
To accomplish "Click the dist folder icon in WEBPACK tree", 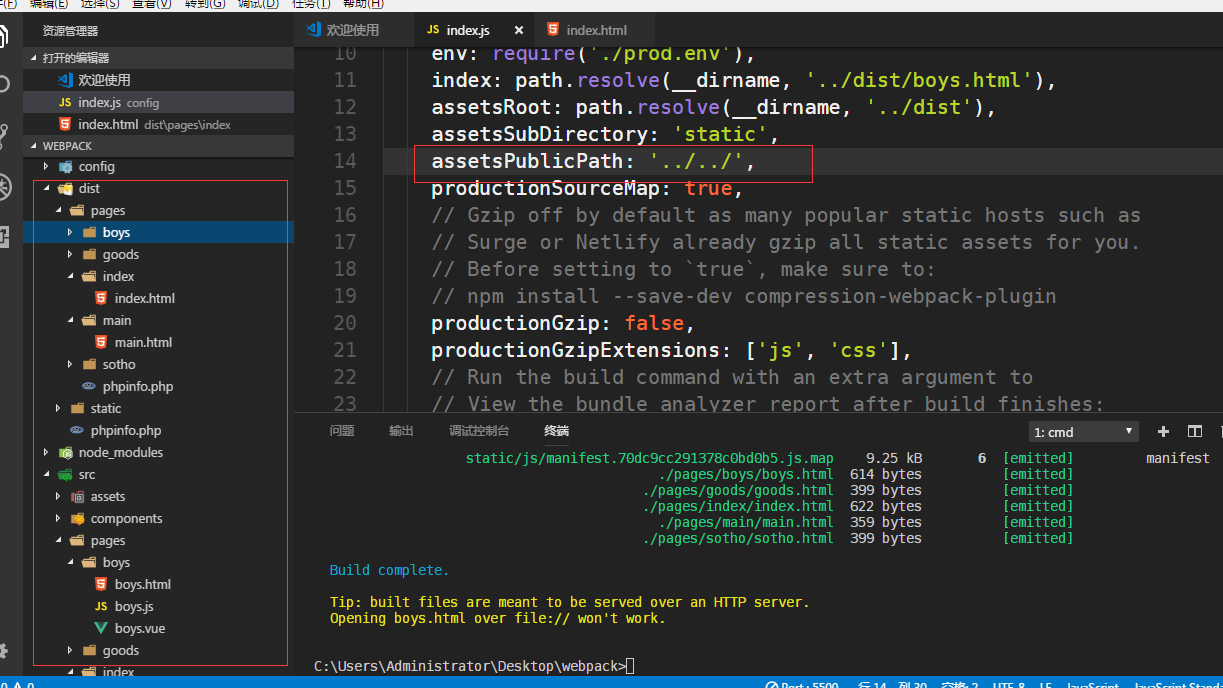I will pos(66,189).
